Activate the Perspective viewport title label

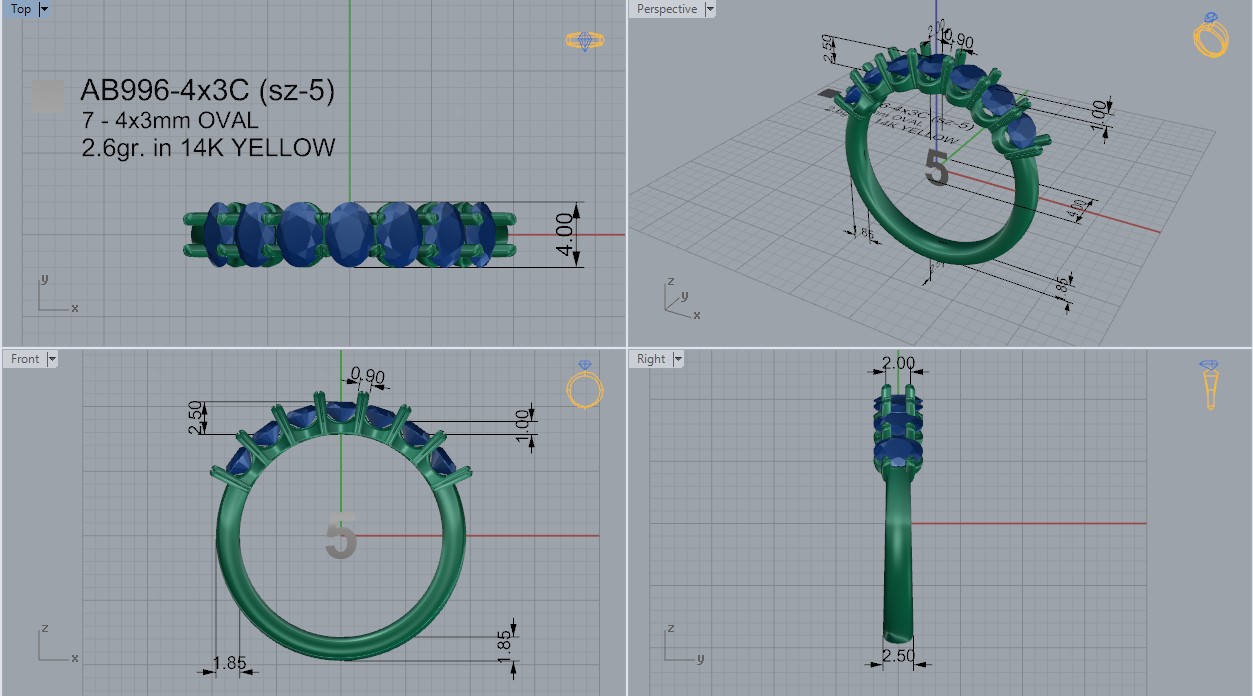point(667,9)
